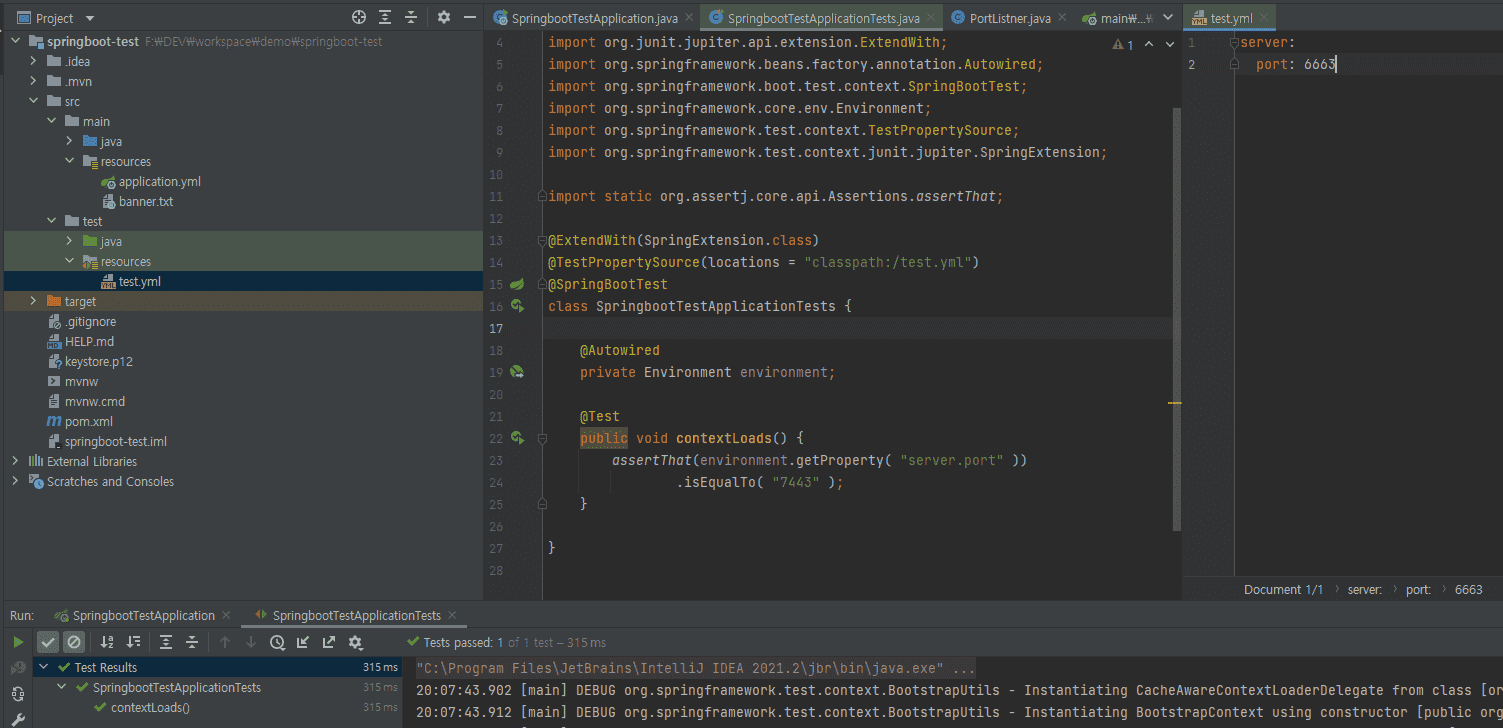The width and height of the screenshot is (1503, 728).
Task: Collapse springboot-test root node
Action: [15, 42]
